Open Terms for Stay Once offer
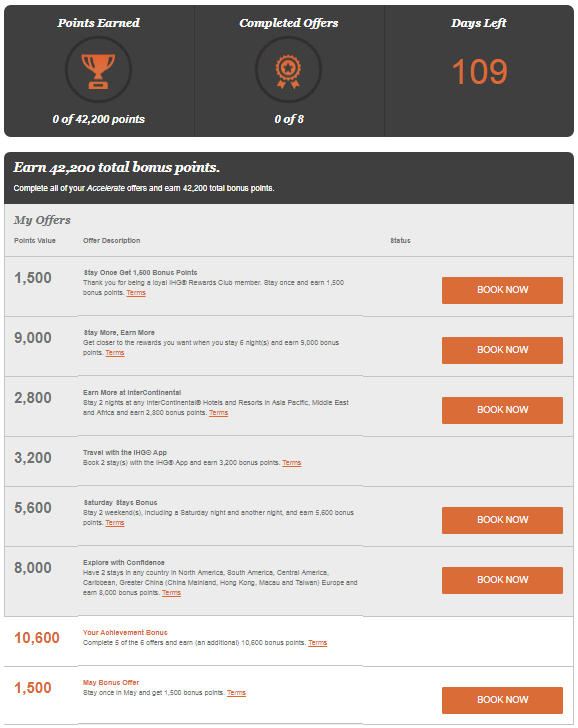Screen dimensions: 578x728 coord(136,293)
